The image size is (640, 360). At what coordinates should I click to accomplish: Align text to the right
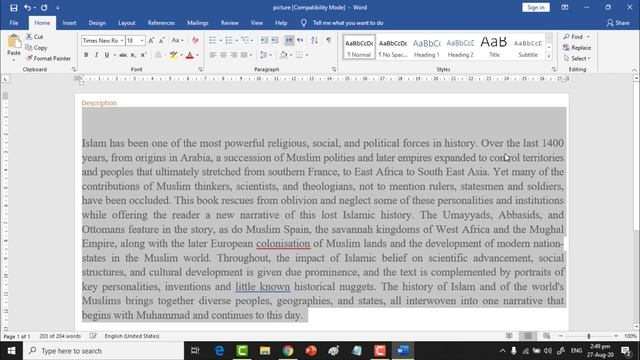point(233,55)
